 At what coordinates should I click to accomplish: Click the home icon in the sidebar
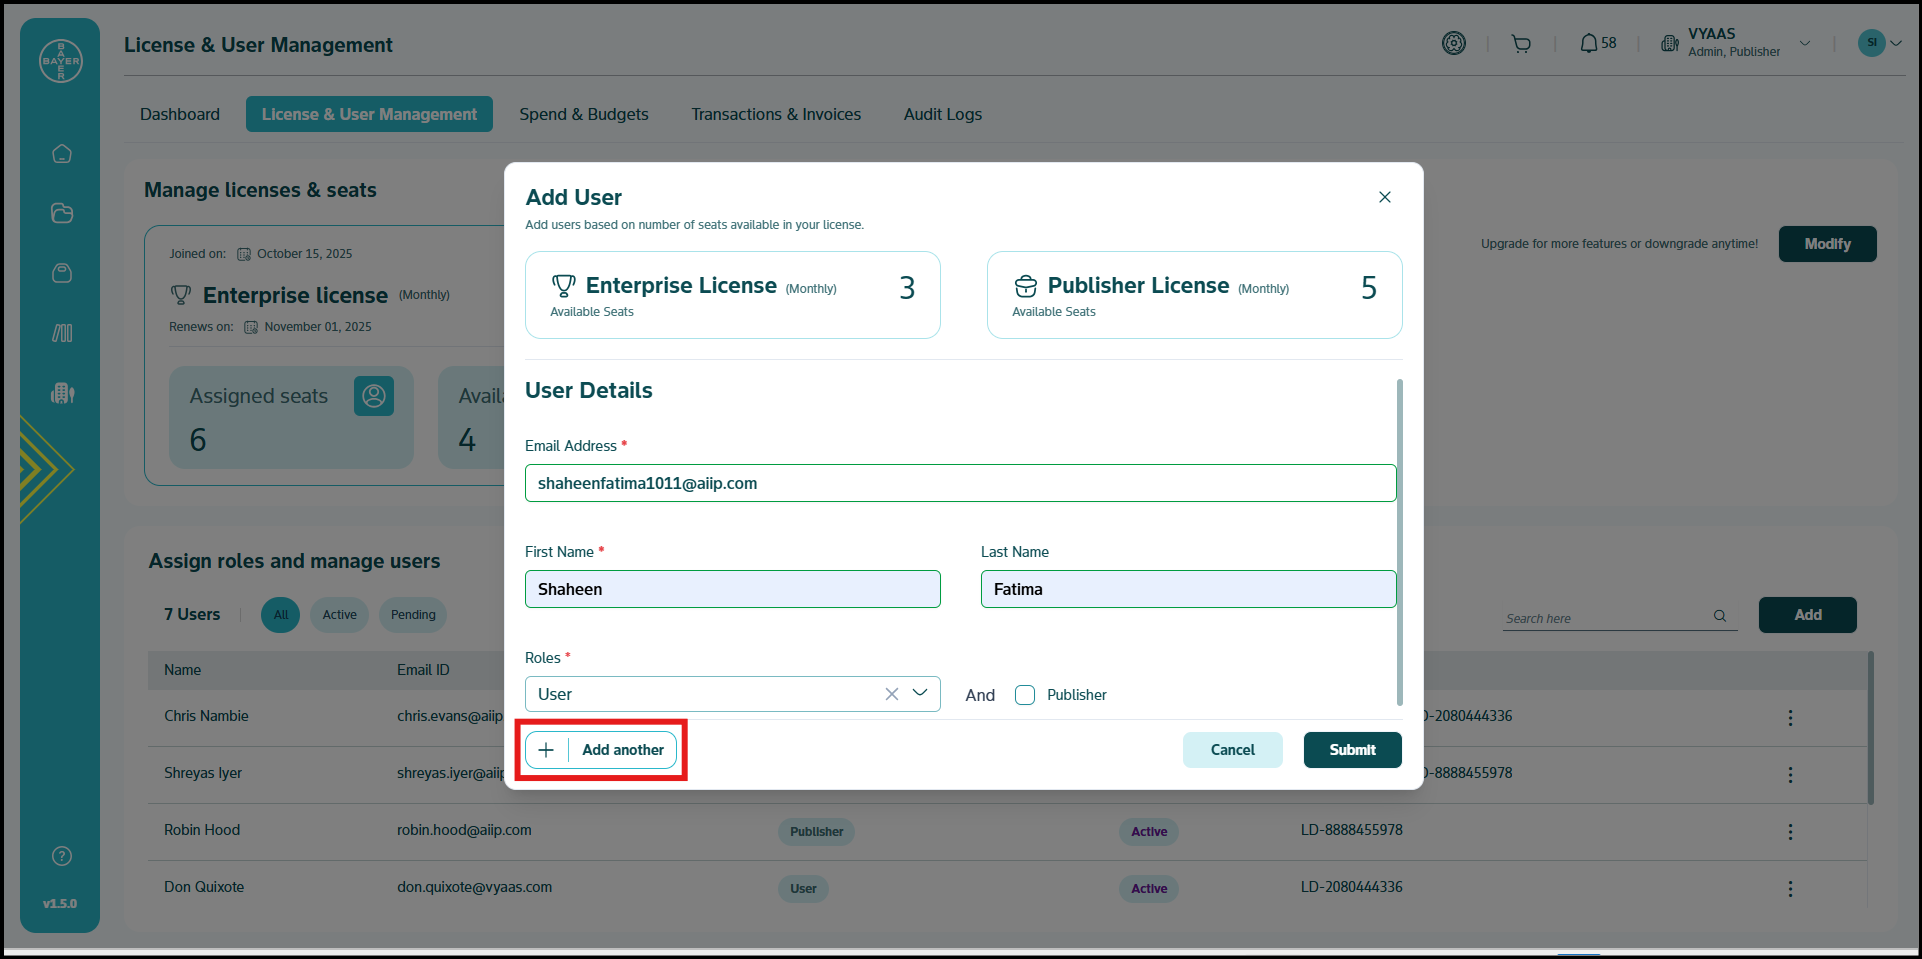(62, 154)
